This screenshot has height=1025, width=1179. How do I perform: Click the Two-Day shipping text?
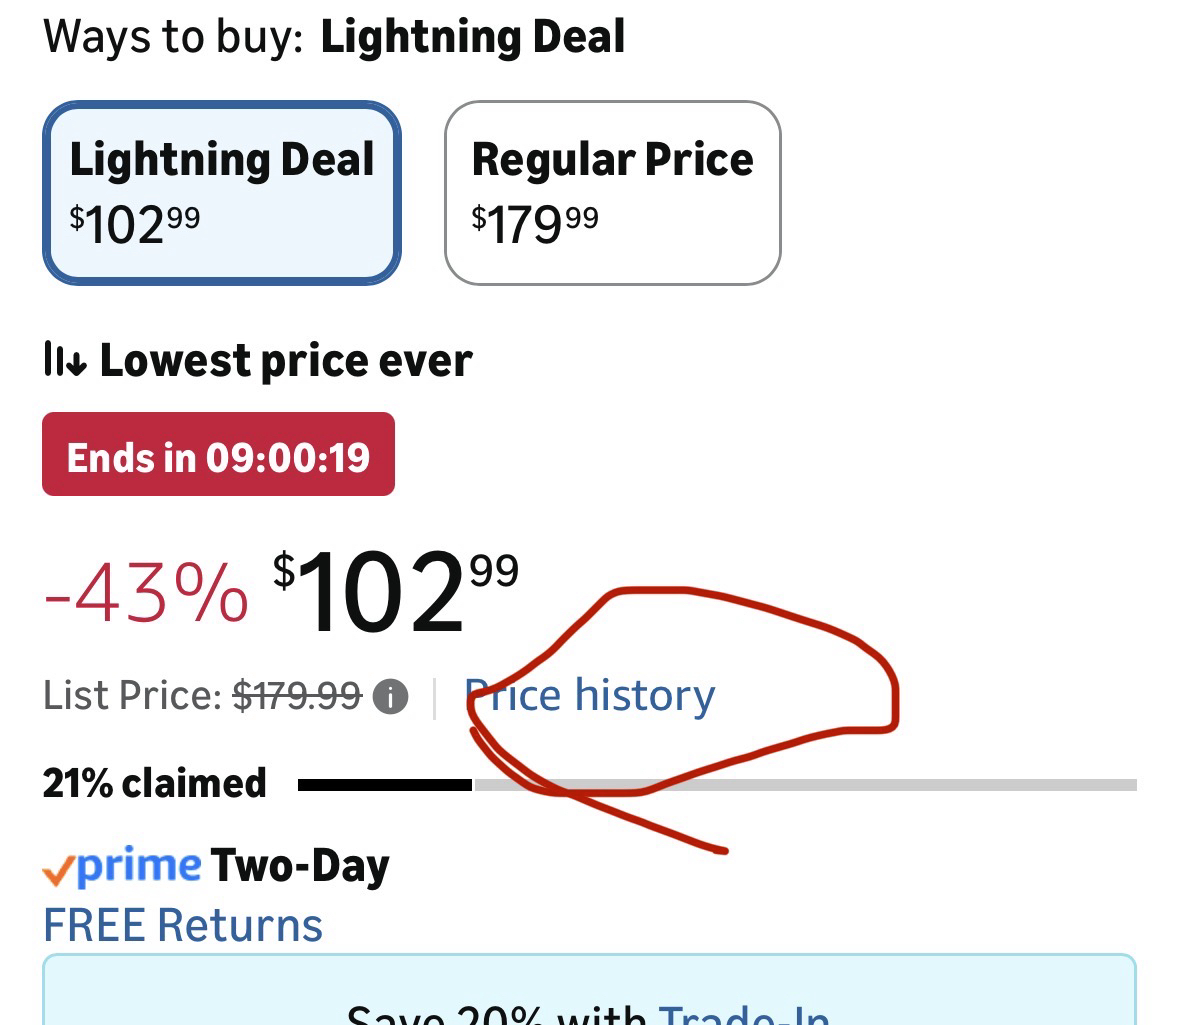[300, 867]
